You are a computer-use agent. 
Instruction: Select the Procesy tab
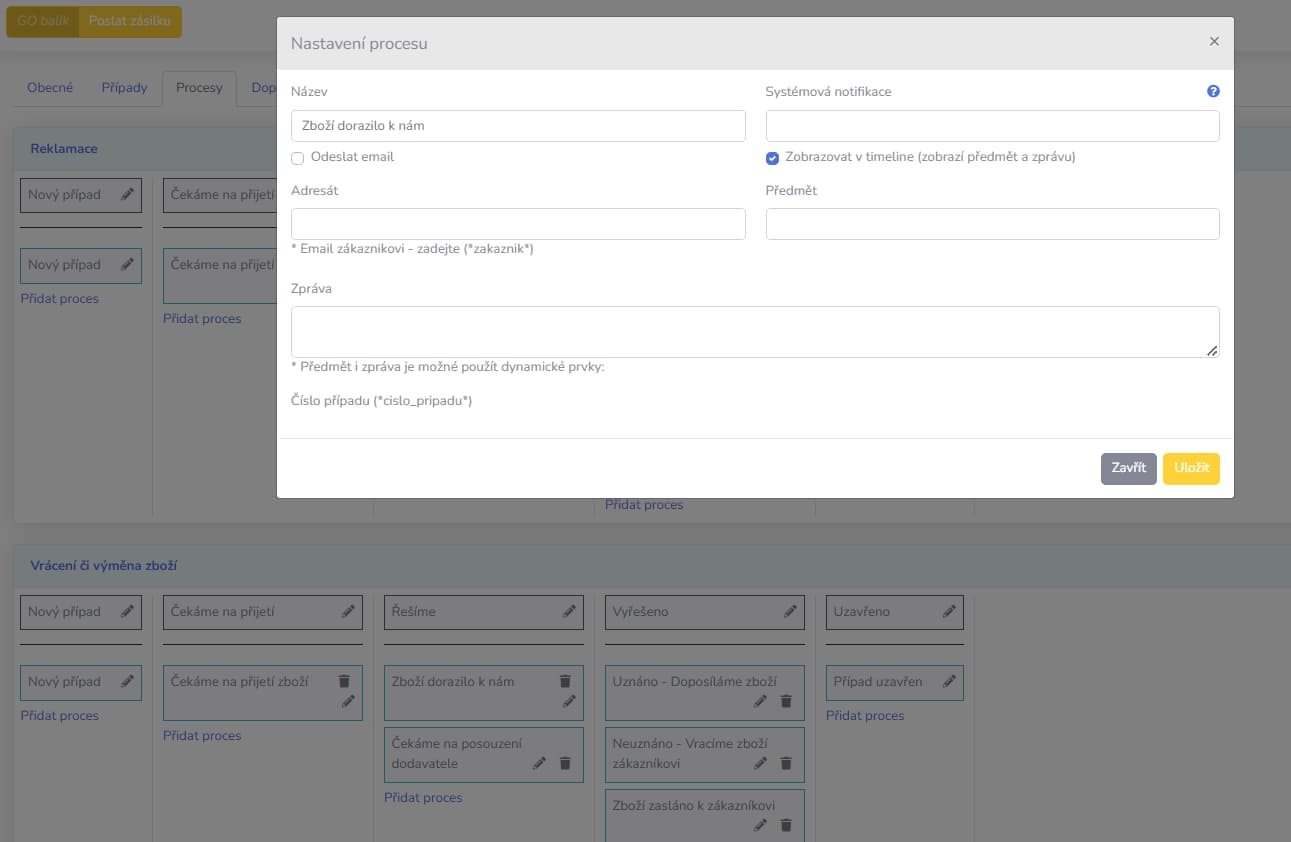pos(199,88)
